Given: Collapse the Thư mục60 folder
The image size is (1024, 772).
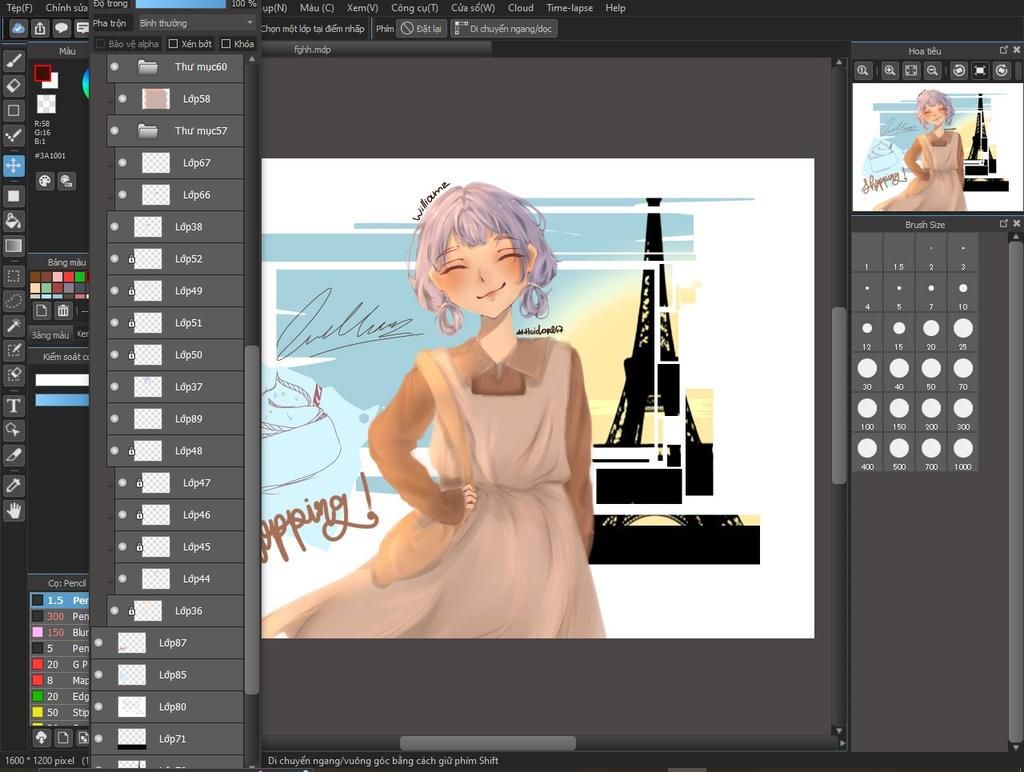Looking at the screenshot, I should (148, 67).
